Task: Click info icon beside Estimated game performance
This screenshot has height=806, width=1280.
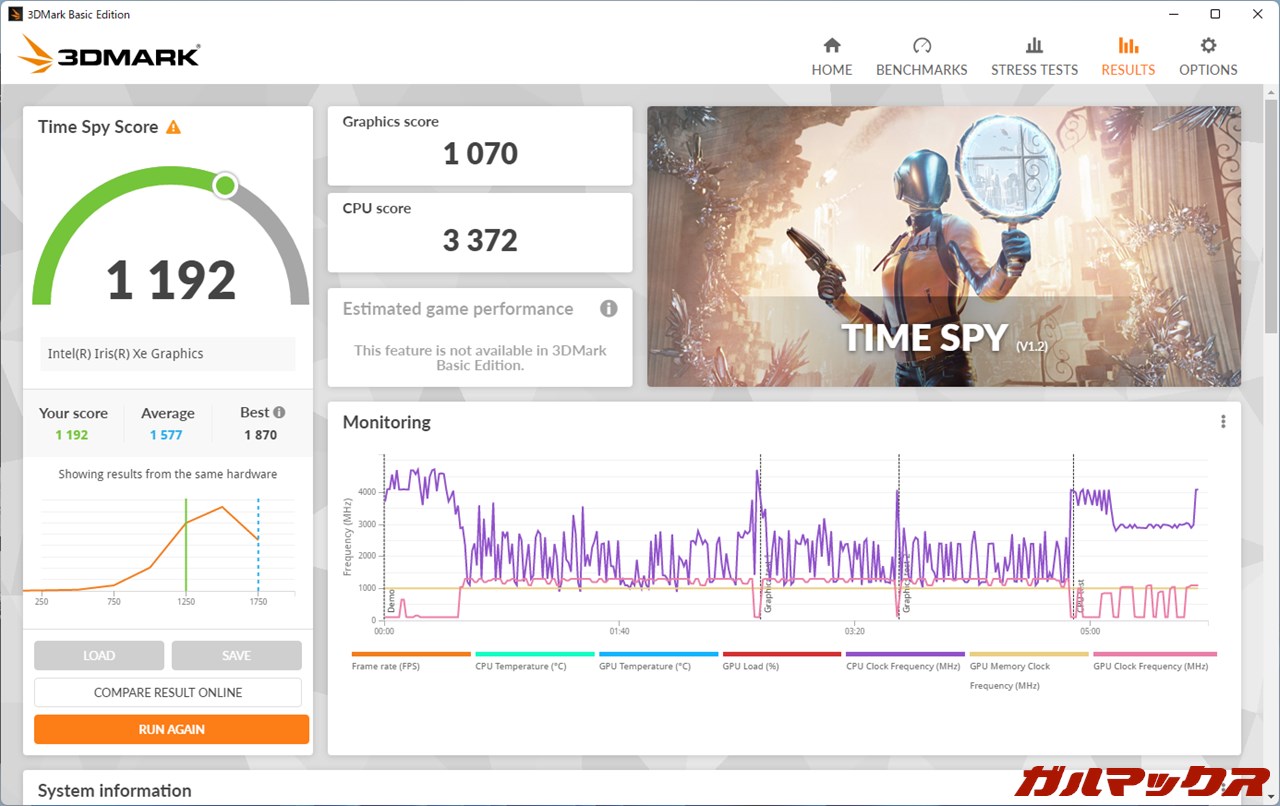Action: click(x=608, y=309)
